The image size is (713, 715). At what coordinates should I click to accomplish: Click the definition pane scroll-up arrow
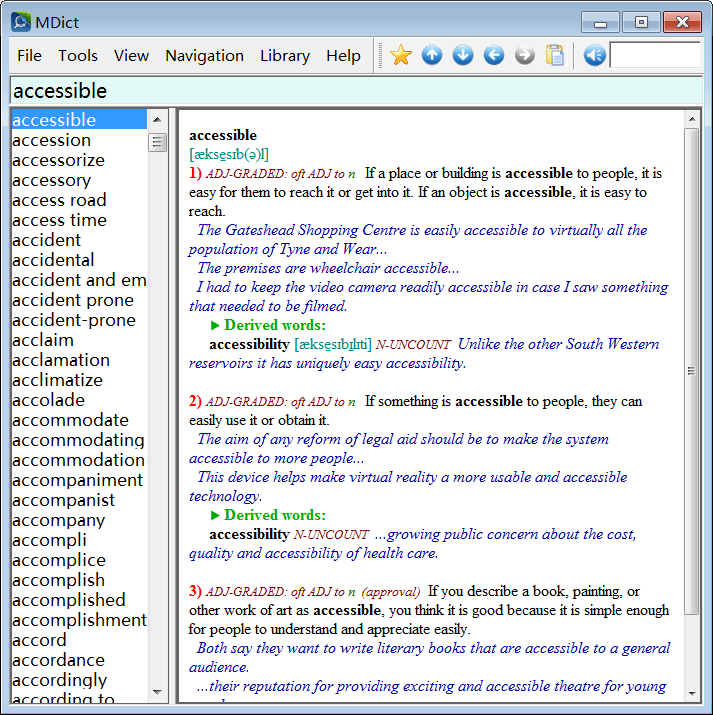pos(691,120)
